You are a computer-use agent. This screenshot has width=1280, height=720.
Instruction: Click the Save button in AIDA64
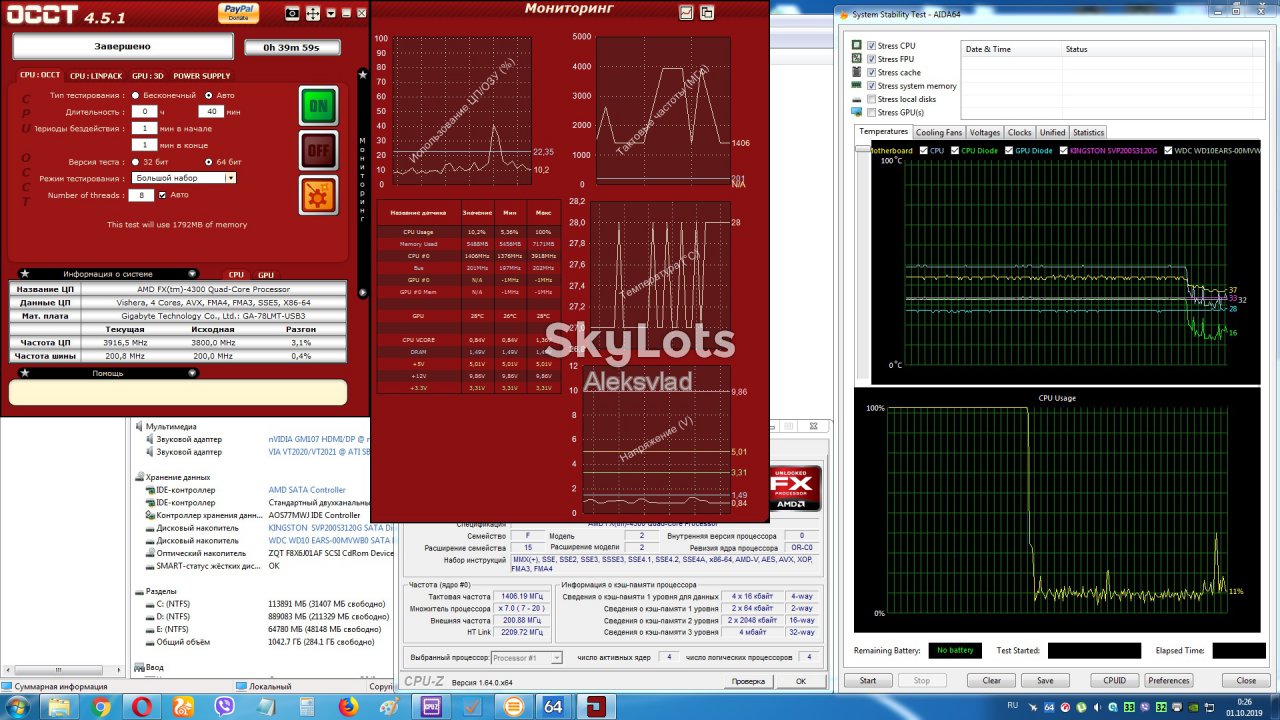1044,680
